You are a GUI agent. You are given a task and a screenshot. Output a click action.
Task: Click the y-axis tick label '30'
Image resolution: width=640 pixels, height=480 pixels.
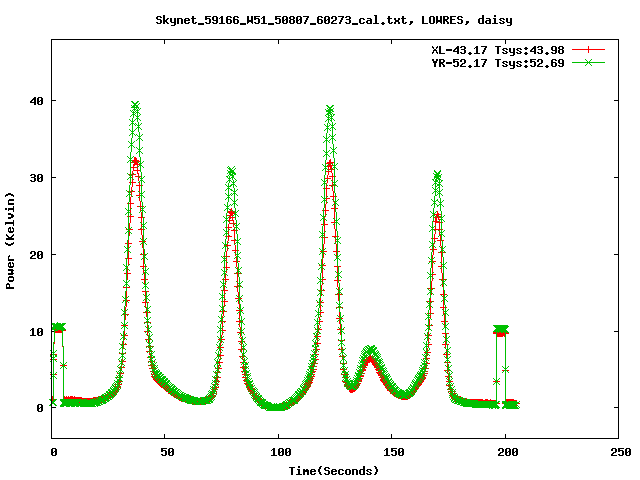click(37, 178)
